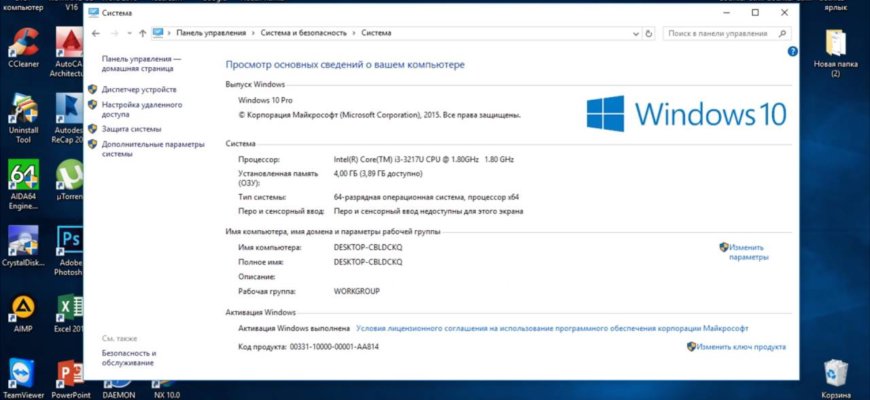This screenshot has height=400, width=870.
Task: Open the Корзина recycle bin icon
Action: click(835, 374)
